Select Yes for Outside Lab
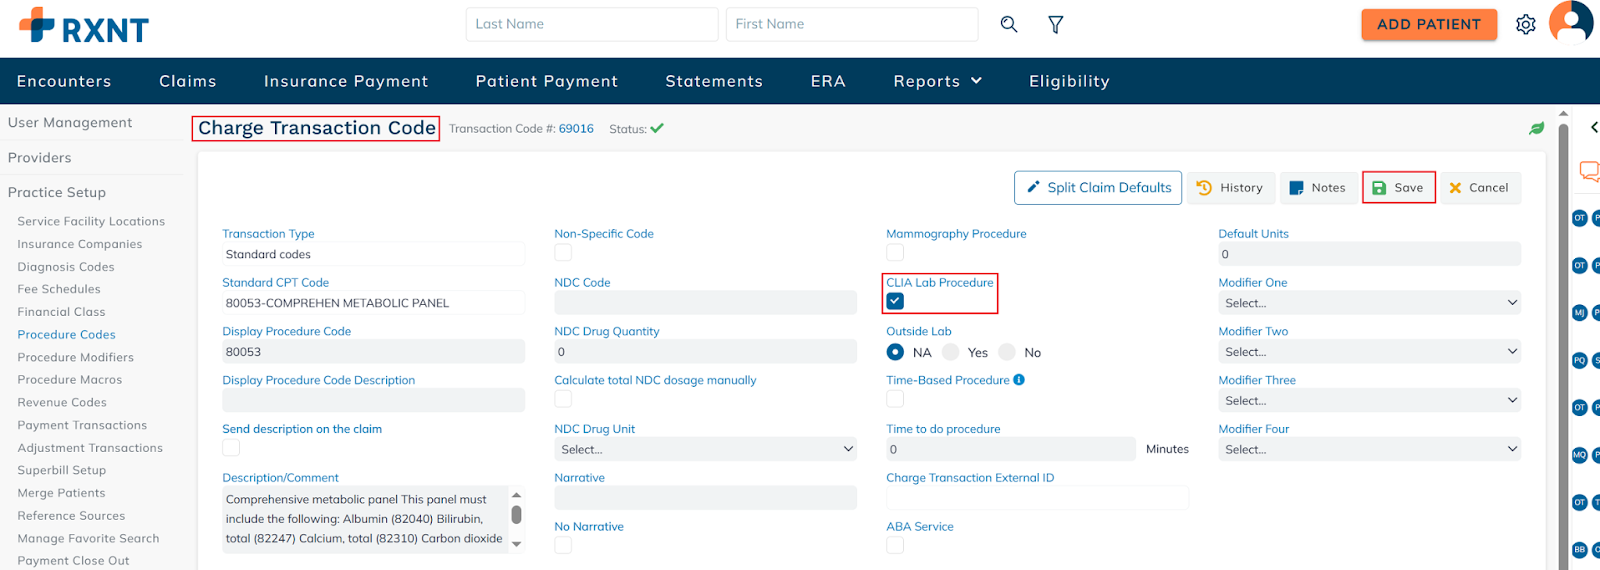 [951, 352]
